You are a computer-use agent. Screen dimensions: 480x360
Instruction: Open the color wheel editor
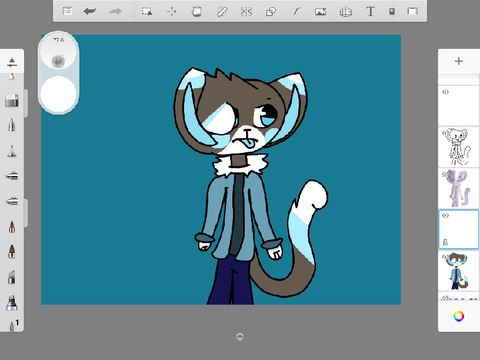(459, 316)
